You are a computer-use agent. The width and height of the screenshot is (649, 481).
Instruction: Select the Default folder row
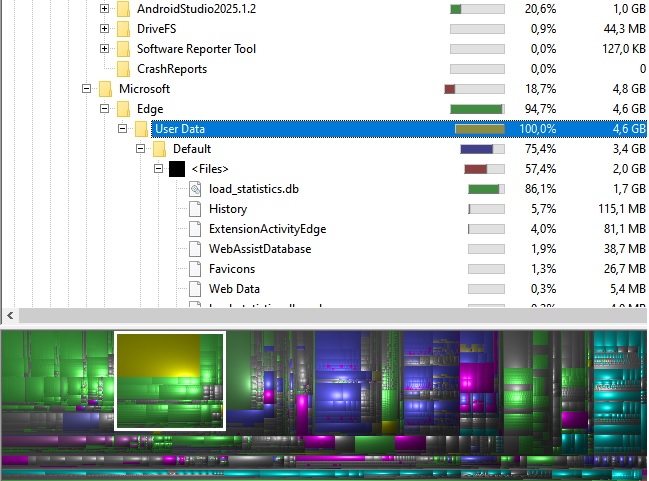(192, 149)
